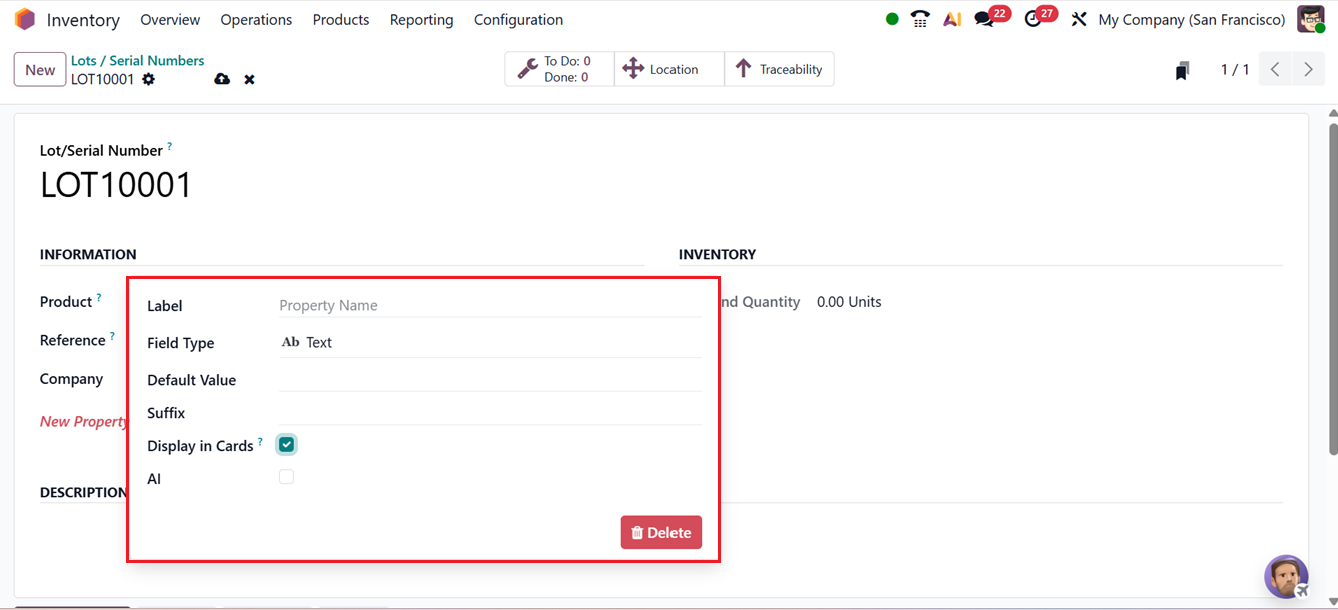Open the Products menu
The image size is (1338, 610).
click(x=341, y=19)
